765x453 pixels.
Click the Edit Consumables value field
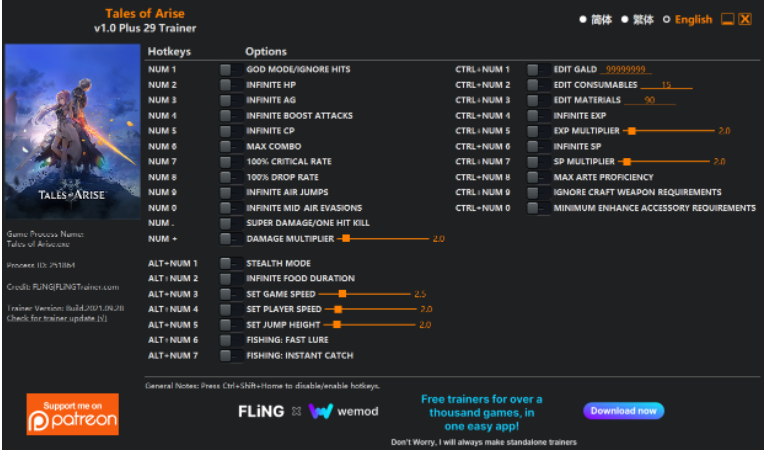click(x=666, y=85)
